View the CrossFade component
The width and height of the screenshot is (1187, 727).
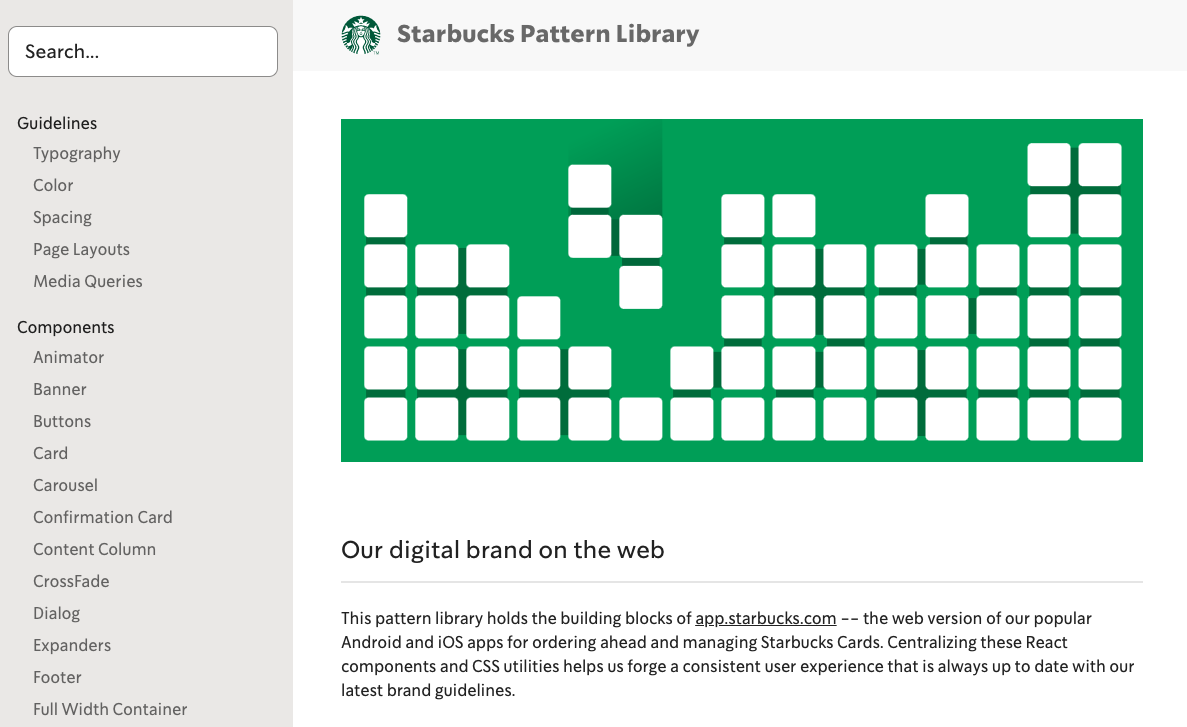pyautogui.click(x=71, y=581)
